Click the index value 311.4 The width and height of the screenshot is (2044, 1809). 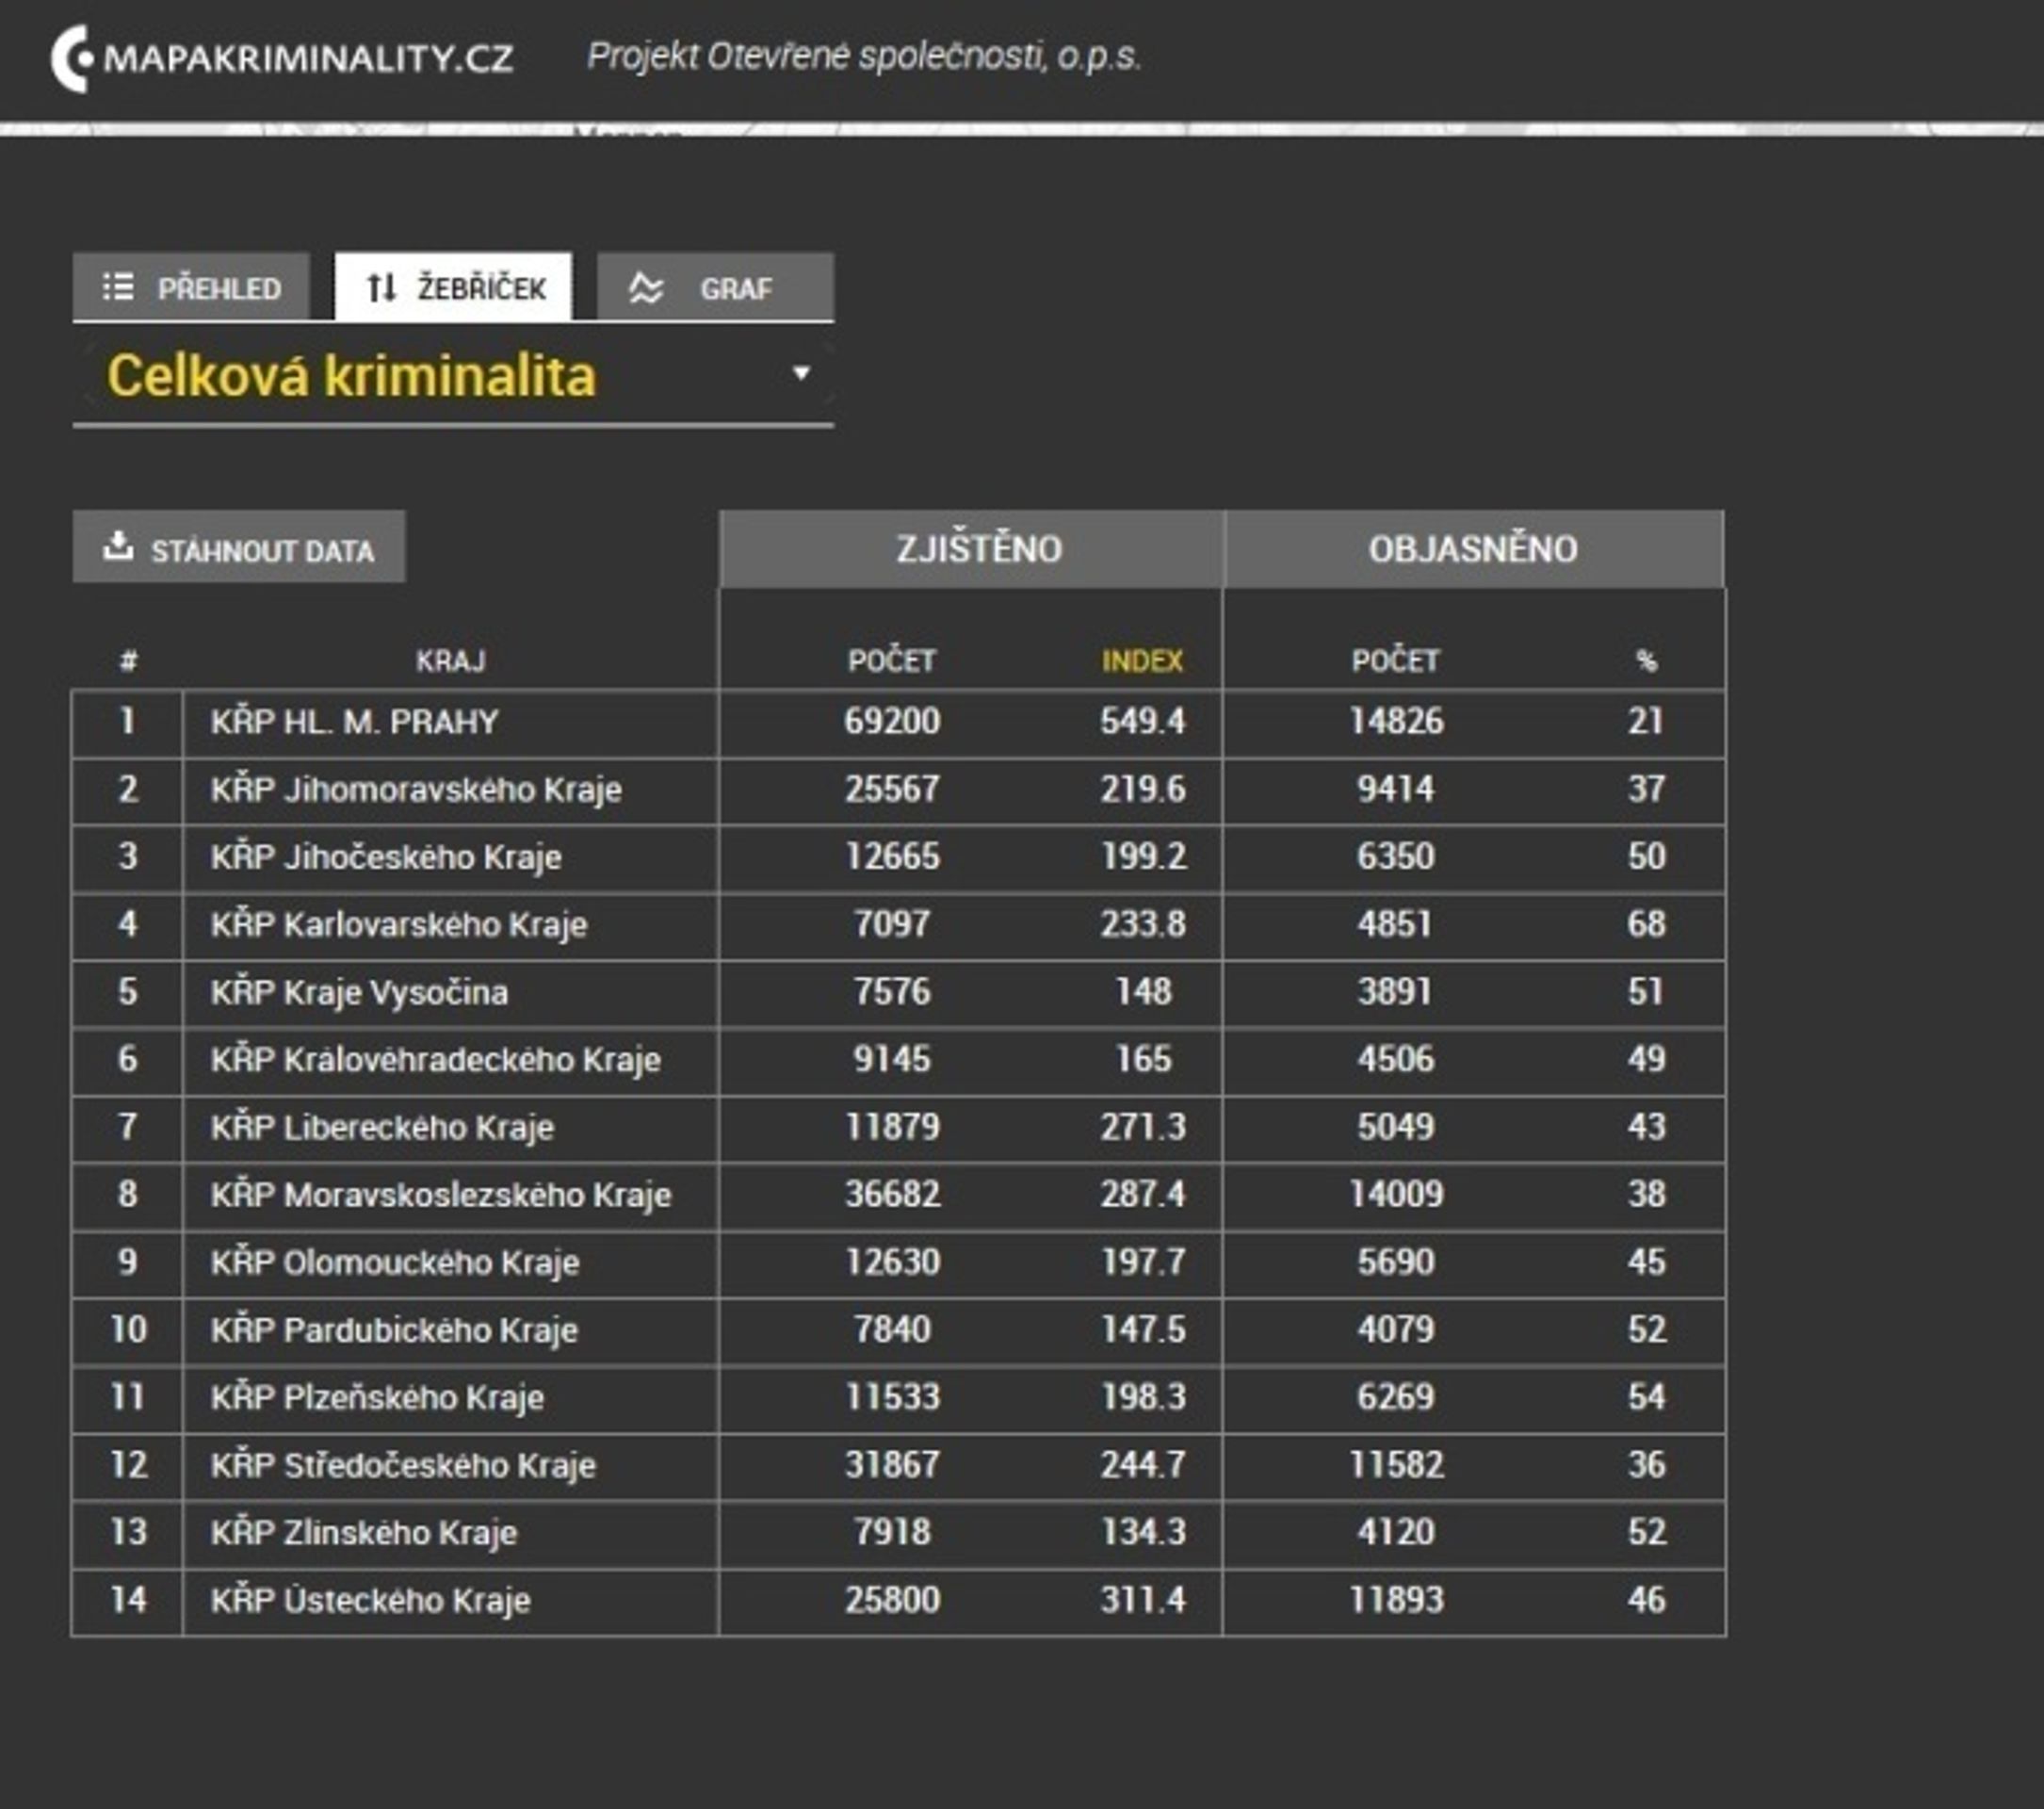(1143, 1600)
